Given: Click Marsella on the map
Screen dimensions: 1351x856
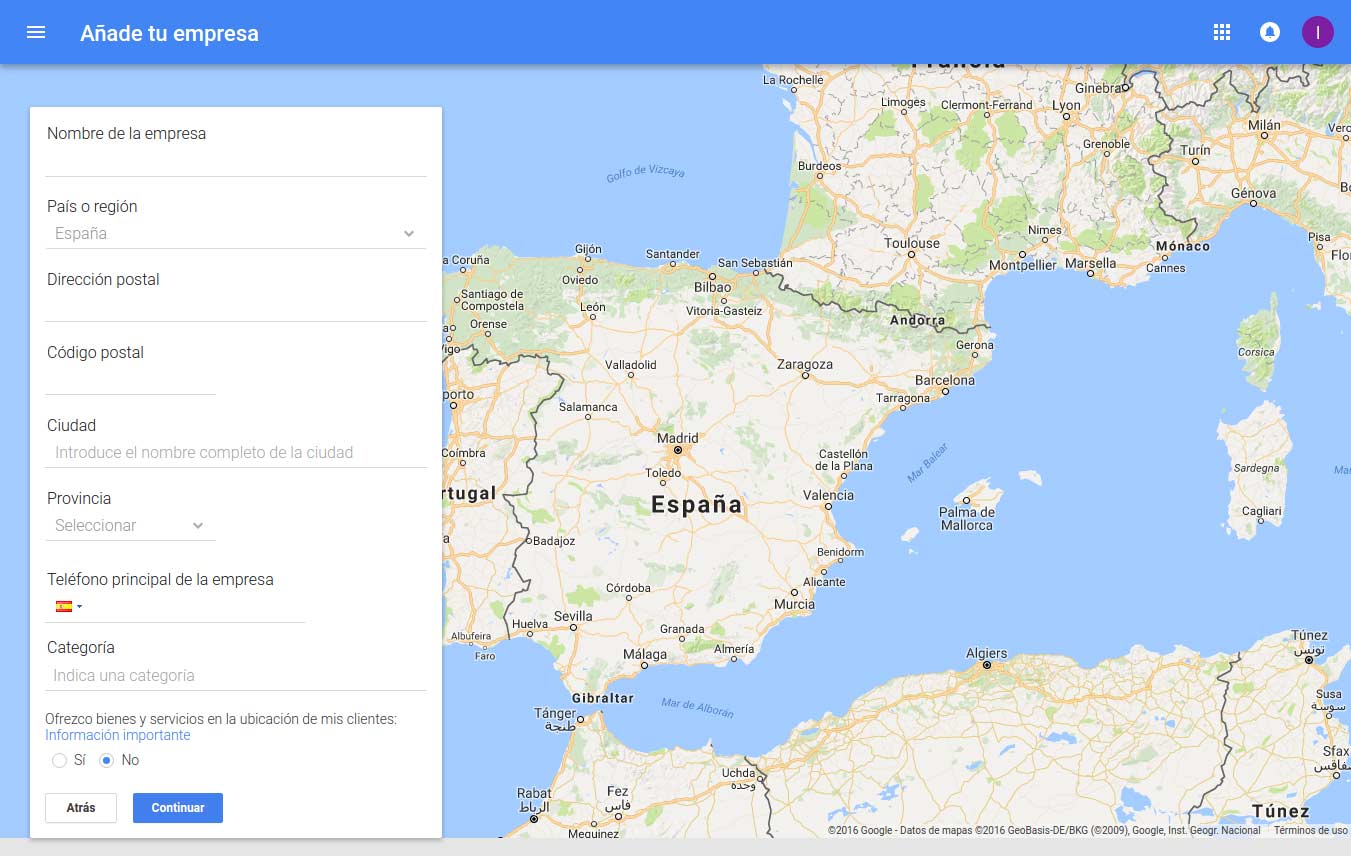Looking at the screenshot, I should 1091,263.
